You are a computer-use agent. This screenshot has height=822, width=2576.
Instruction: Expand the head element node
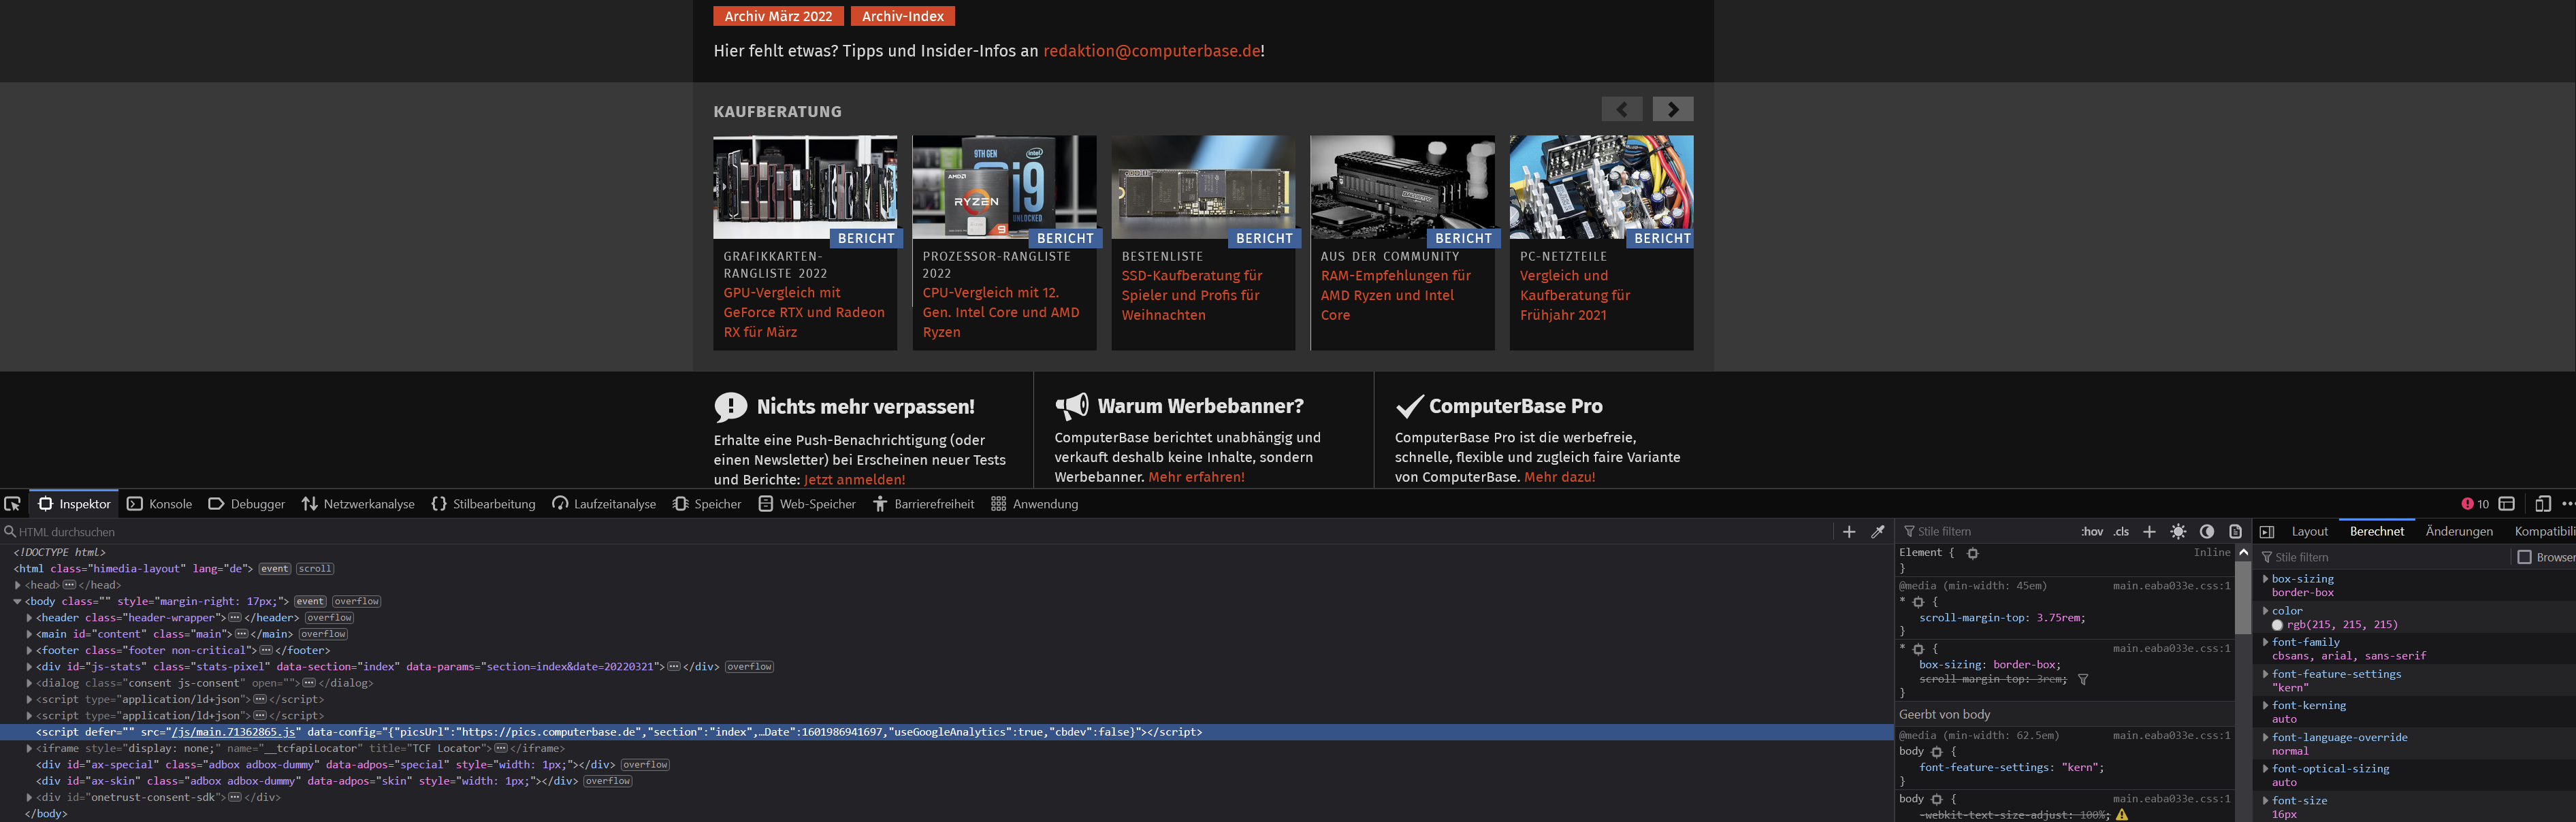click(x=18, y=585)
